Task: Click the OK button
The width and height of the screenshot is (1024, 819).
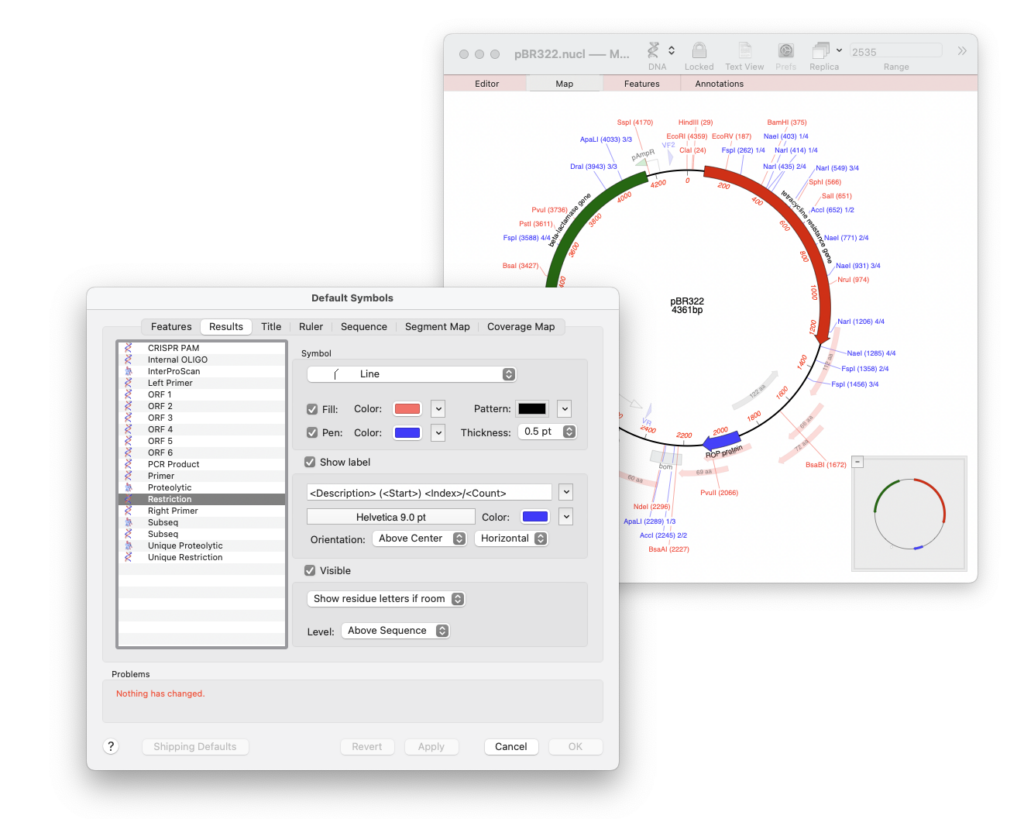Action: (x=575, y=747)
